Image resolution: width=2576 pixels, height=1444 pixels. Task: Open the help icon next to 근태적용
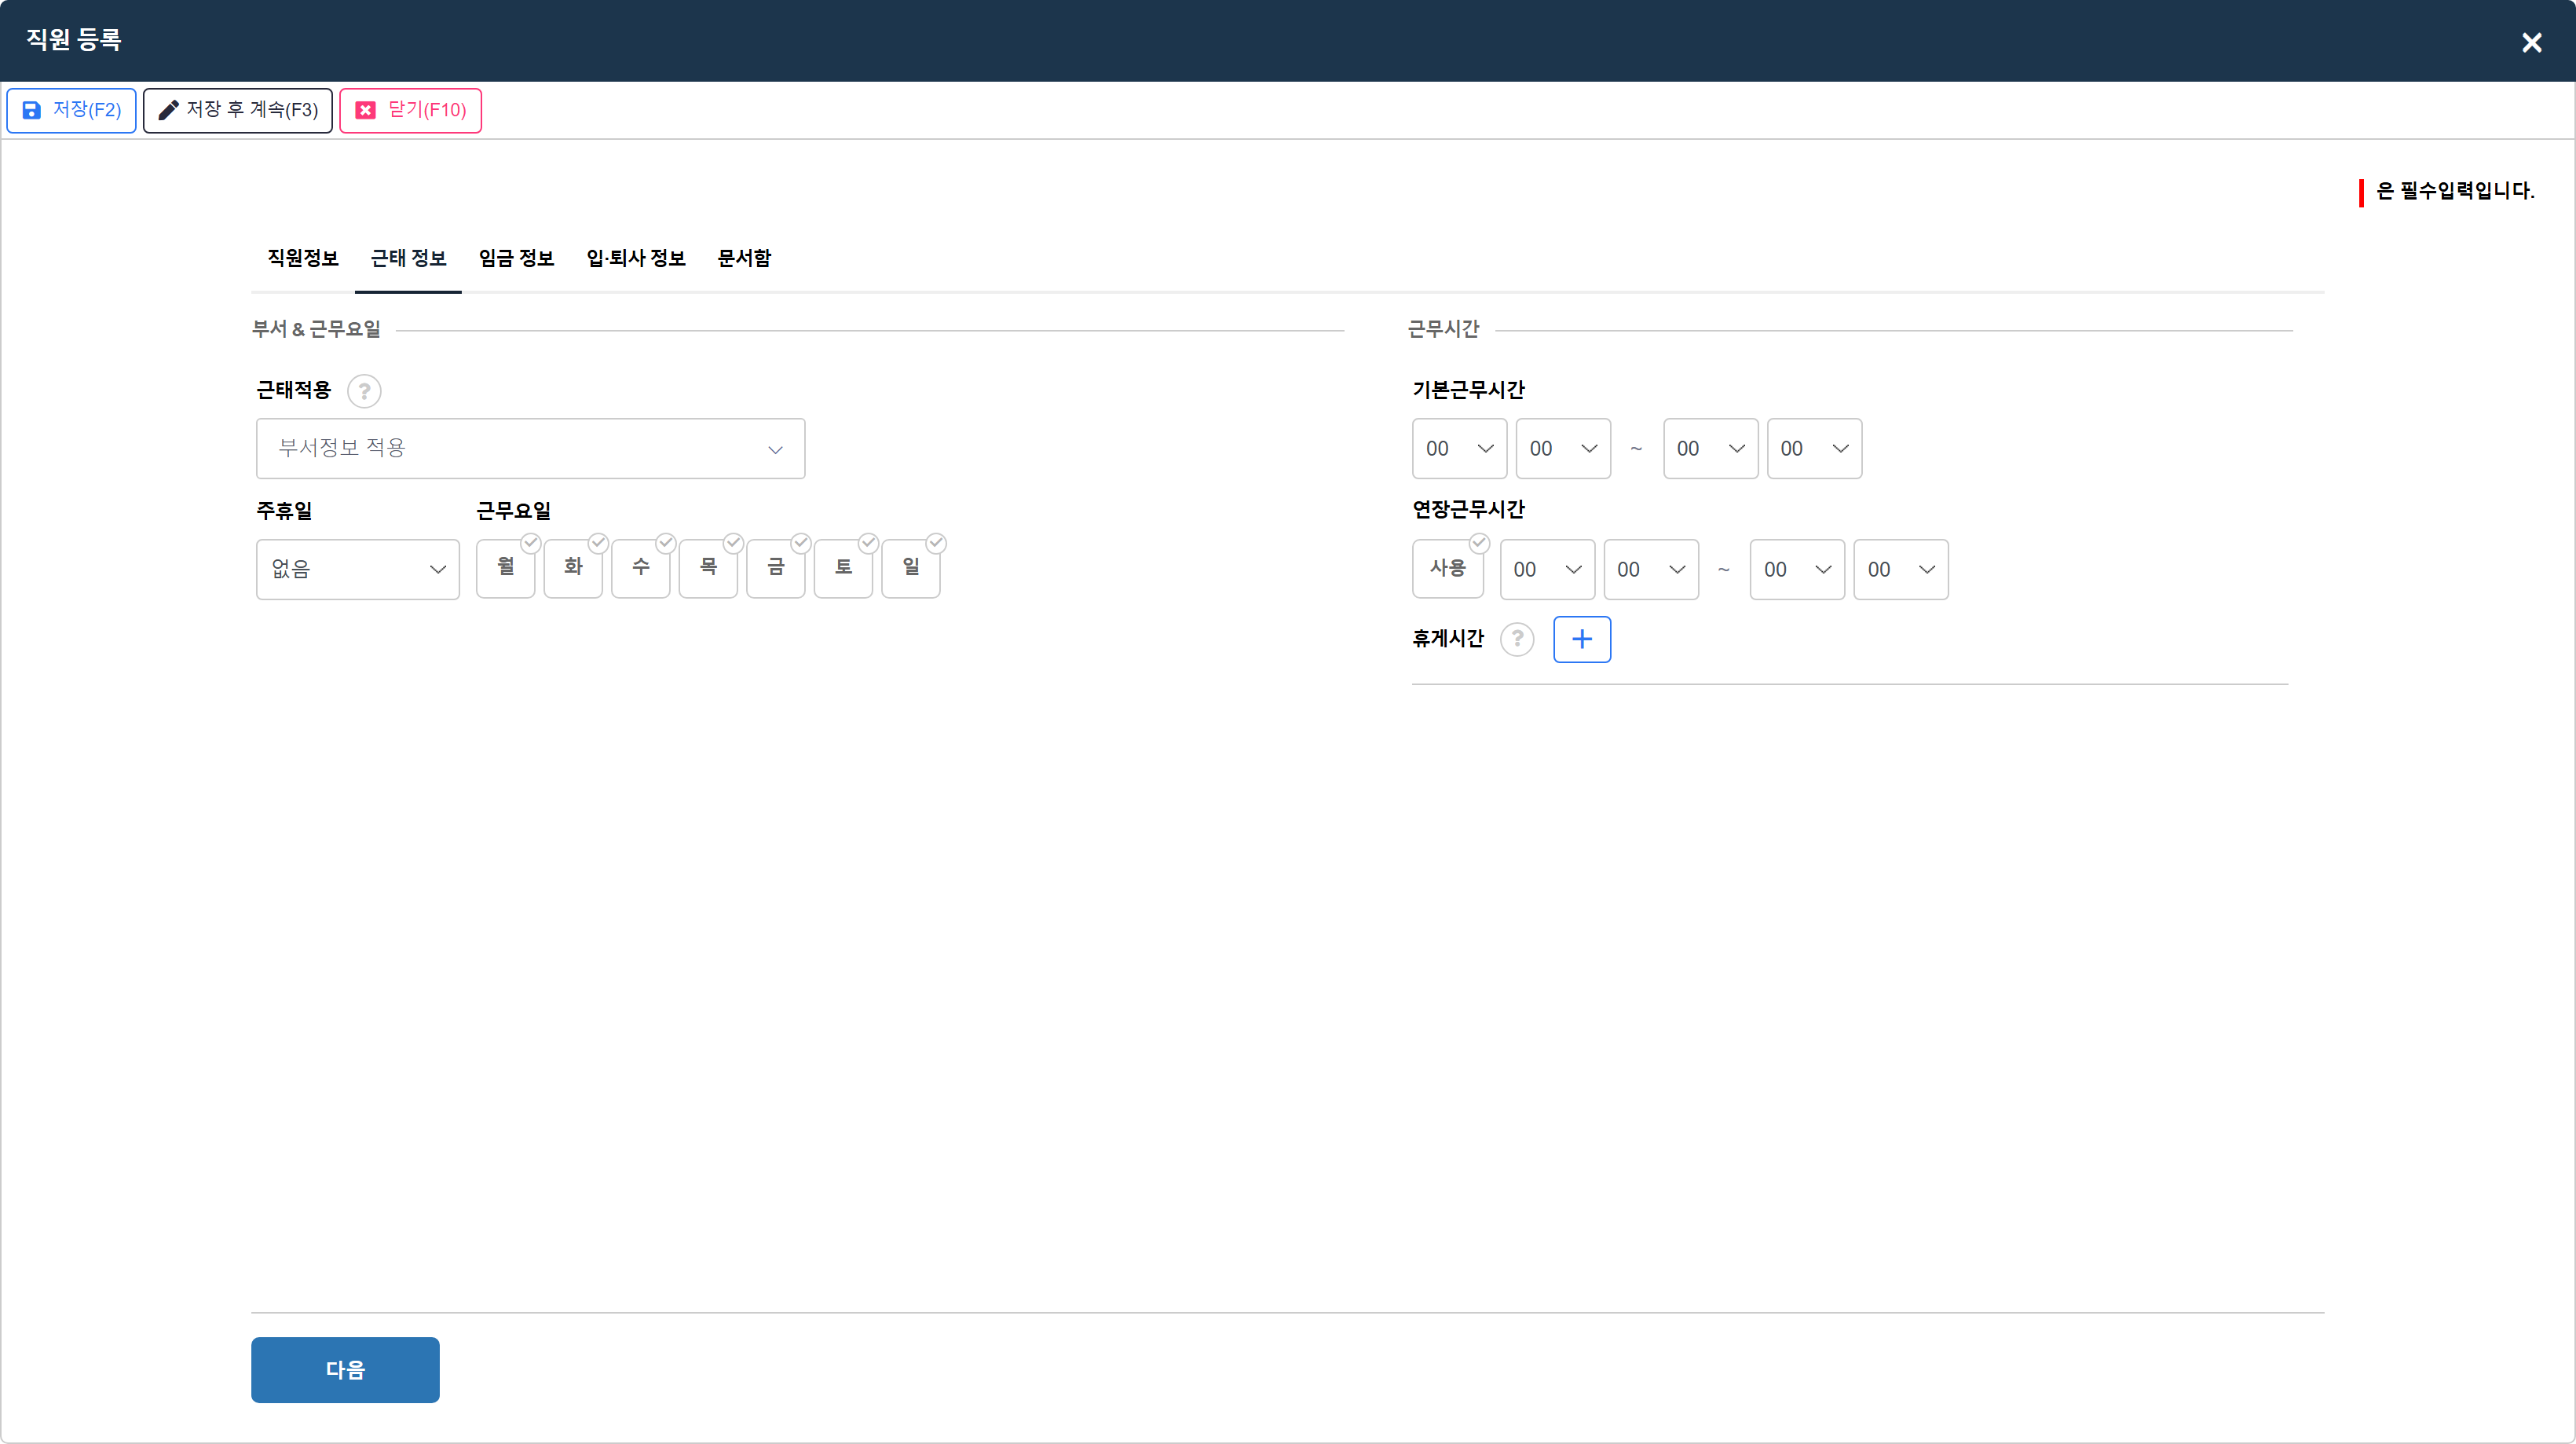[364, 391]
